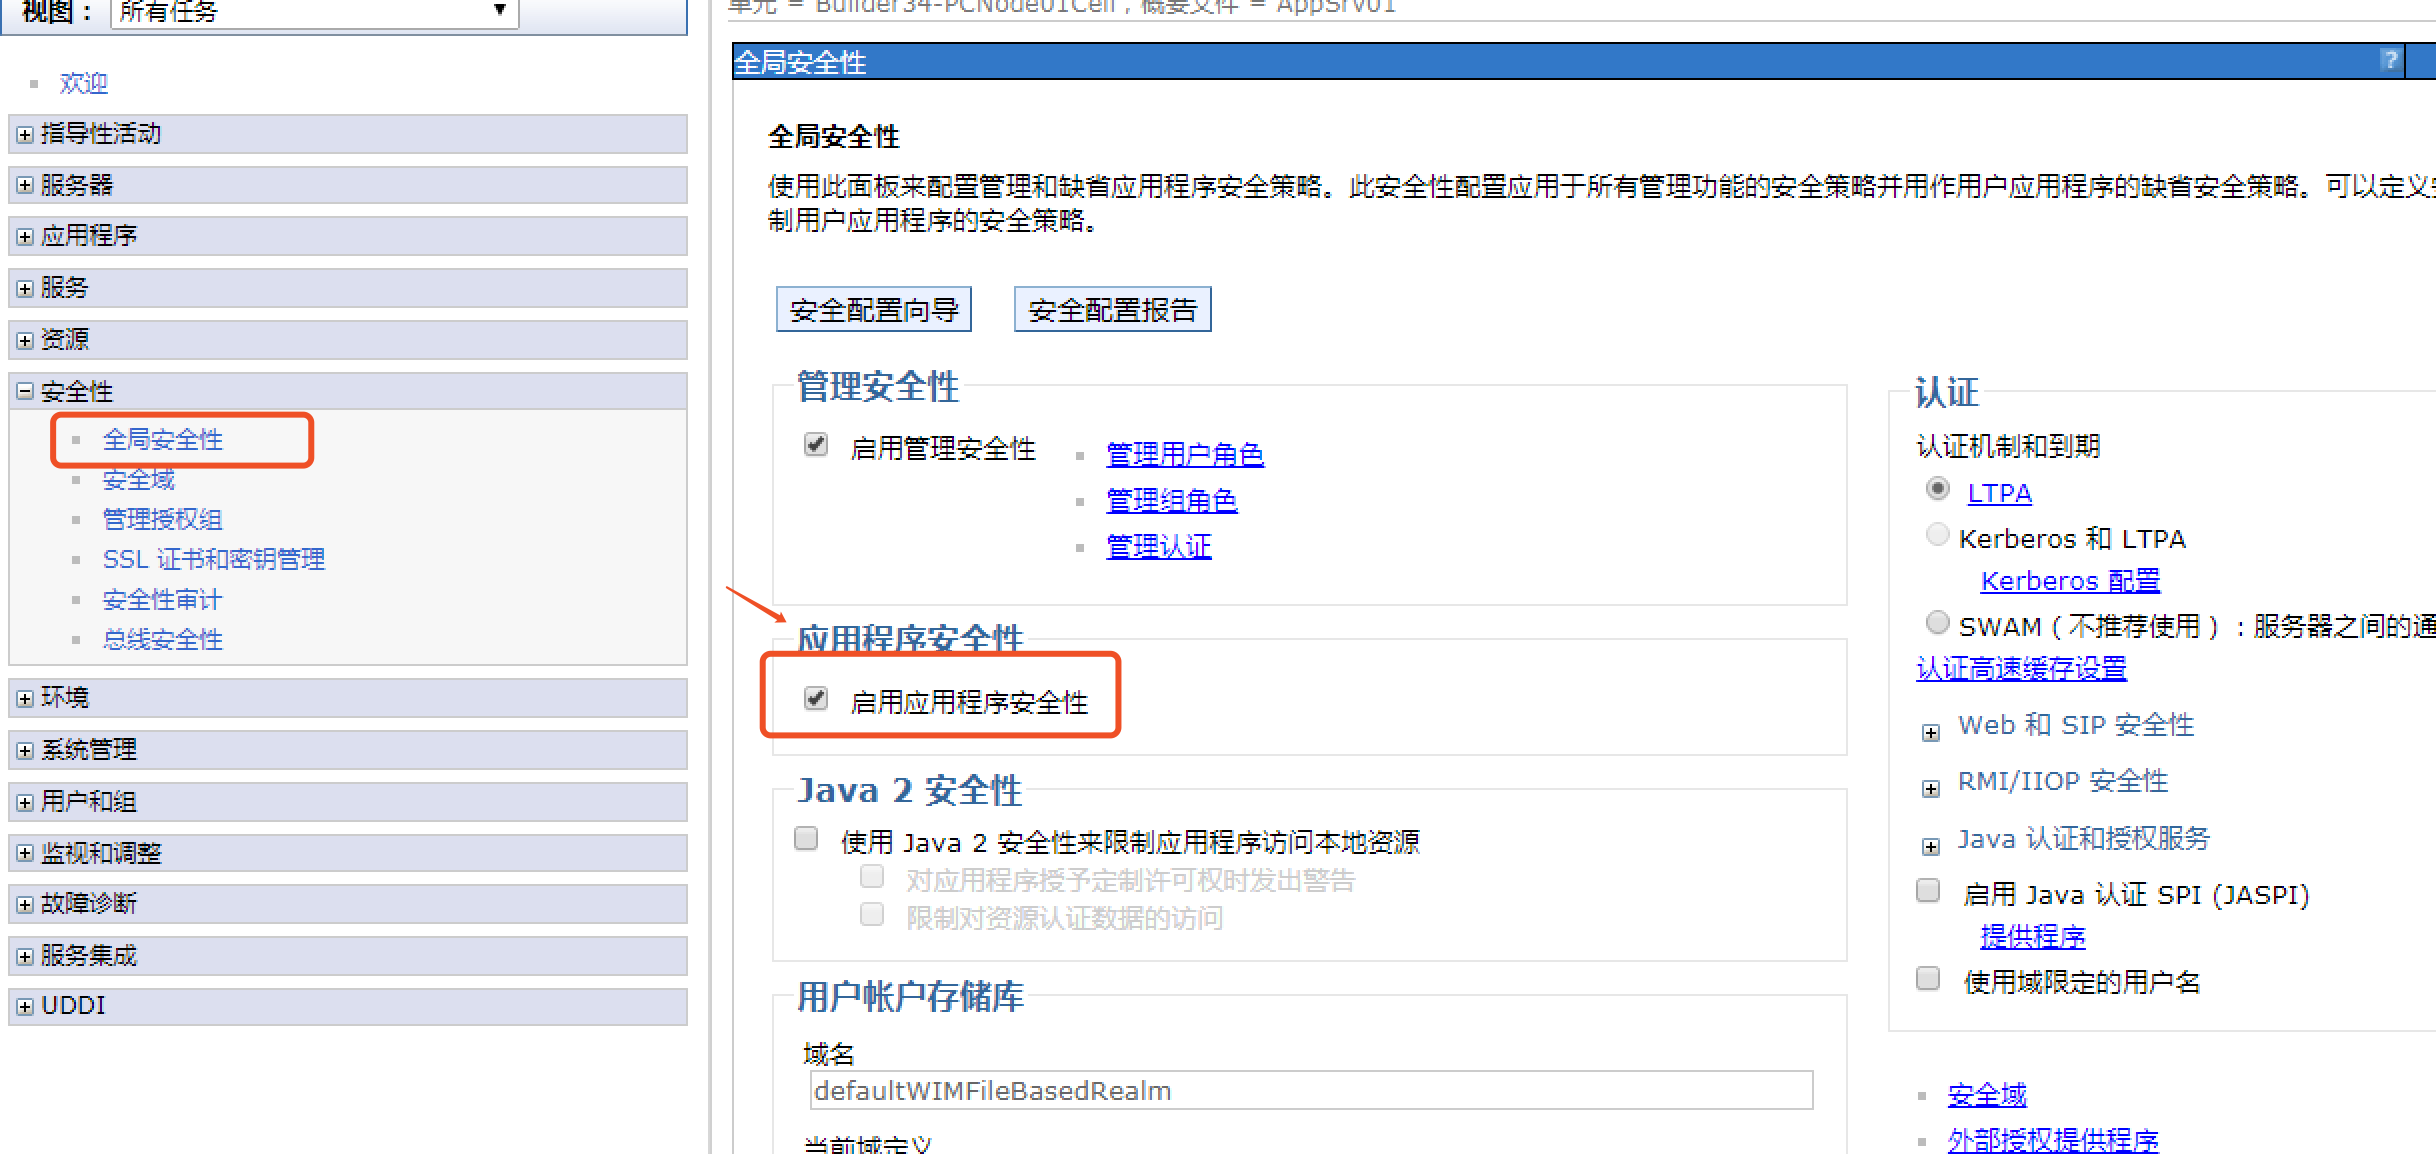Viewport: 2436px width, 1154px height.
Task: Open 安全性审计 in the navigation tree
Action: point(163,600)
